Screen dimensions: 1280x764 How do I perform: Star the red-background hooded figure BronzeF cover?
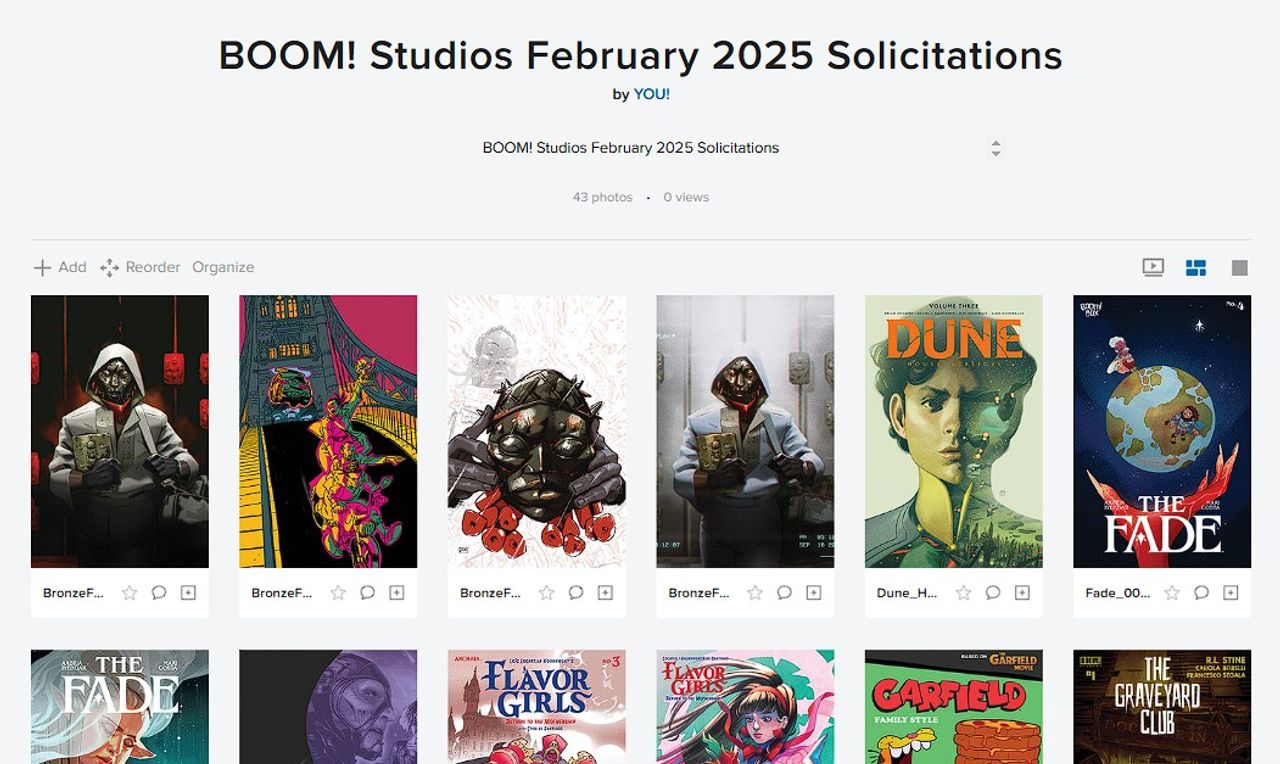click(129, 593)
